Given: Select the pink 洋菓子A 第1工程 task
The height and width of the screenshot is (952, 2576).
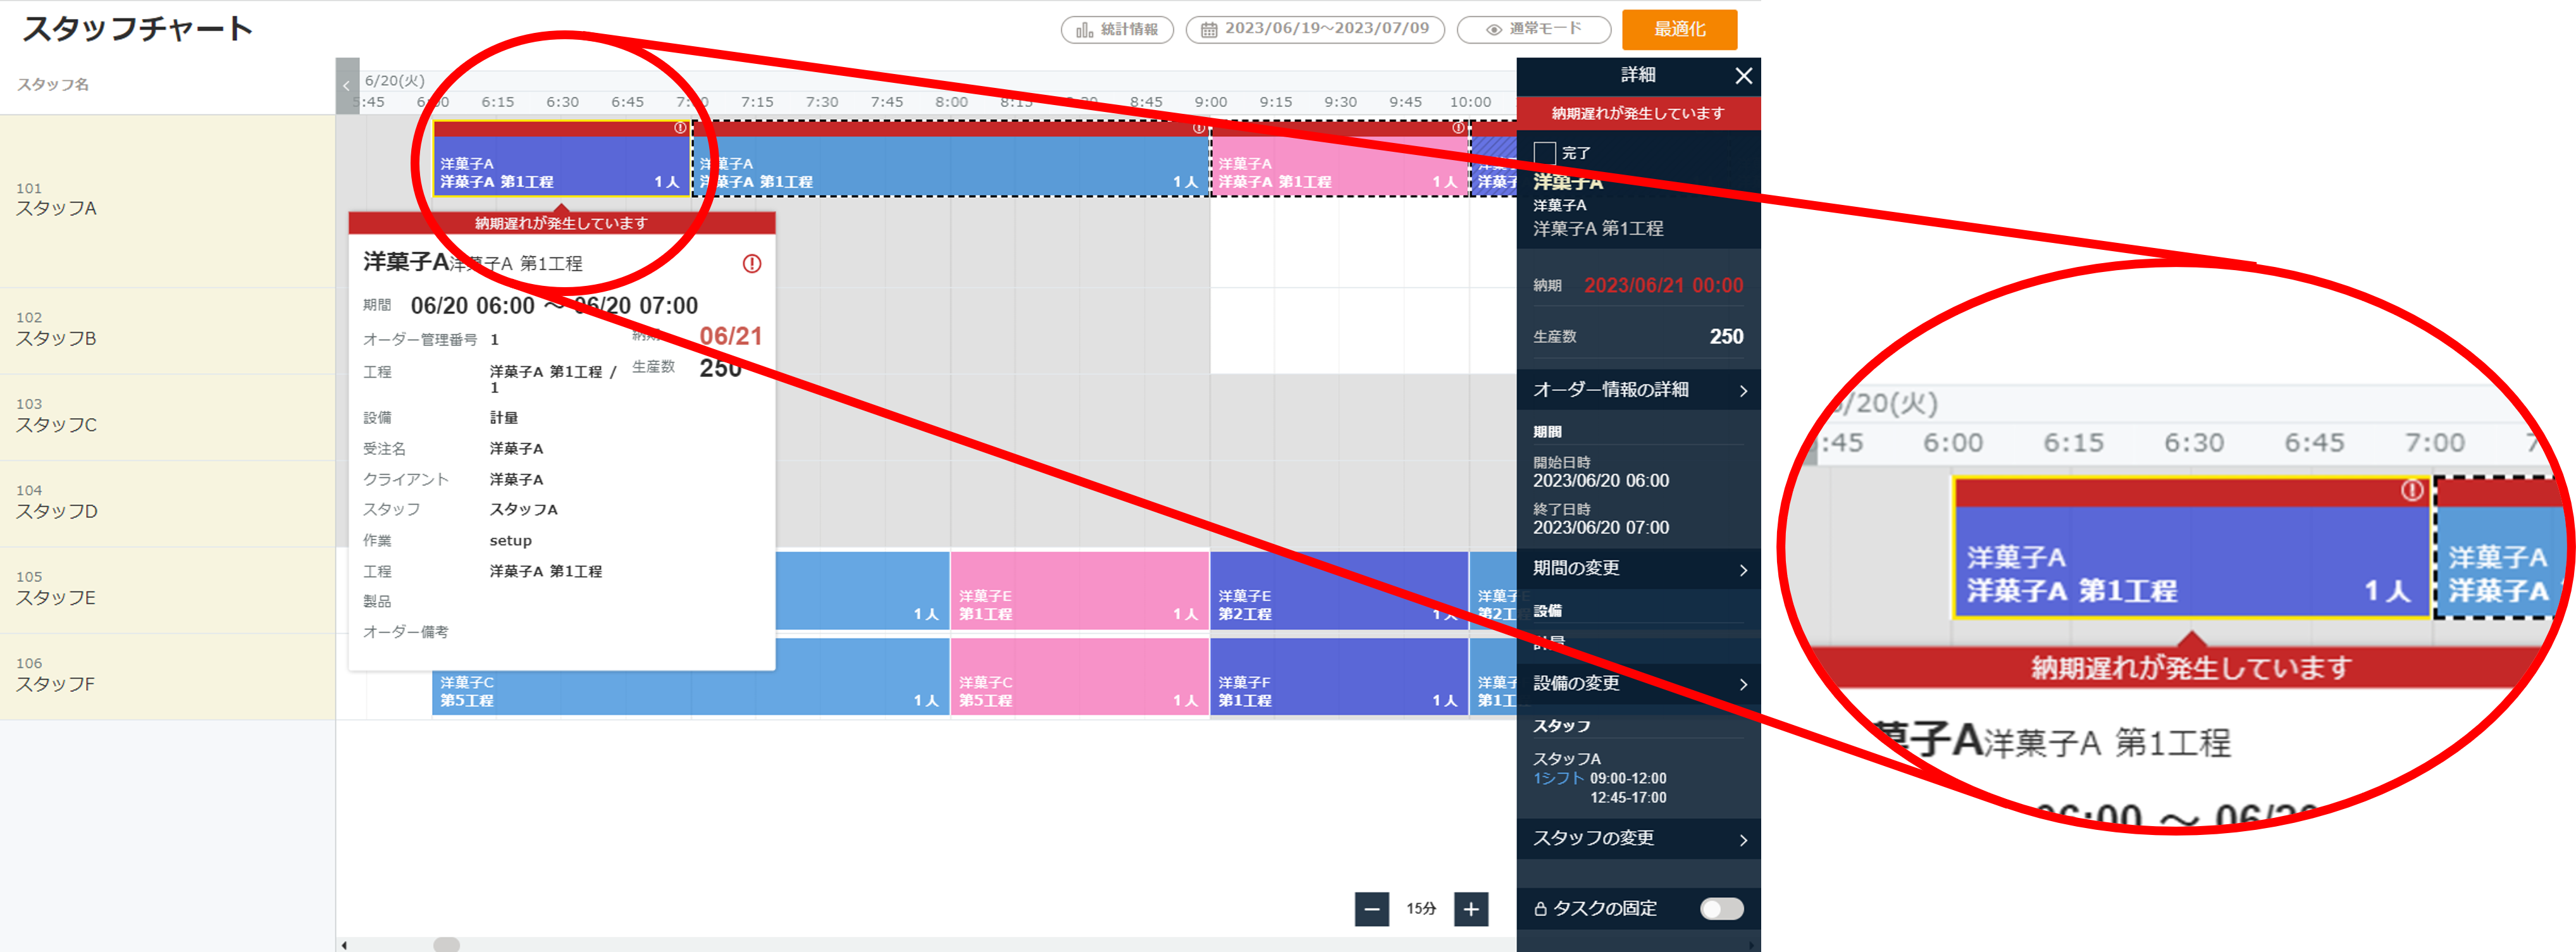Looking at the screenshot, I should tap(1340, 159).
